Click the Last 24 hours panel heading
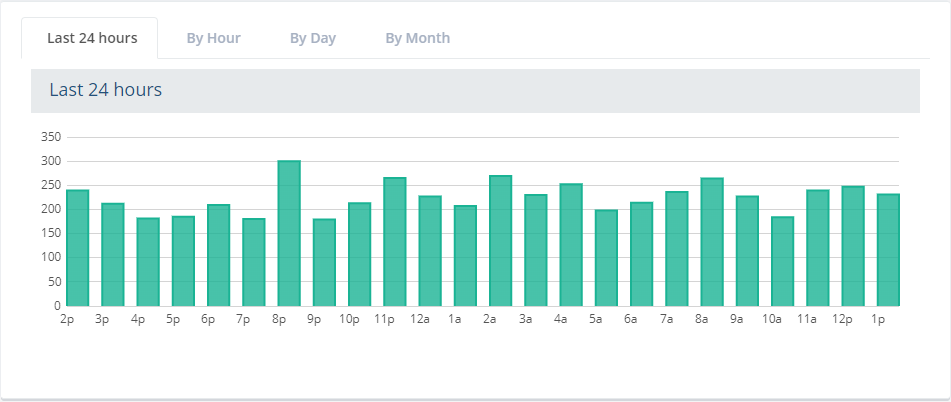The width and height of the screenshot is (951, 402). click(x=105, y=90)
